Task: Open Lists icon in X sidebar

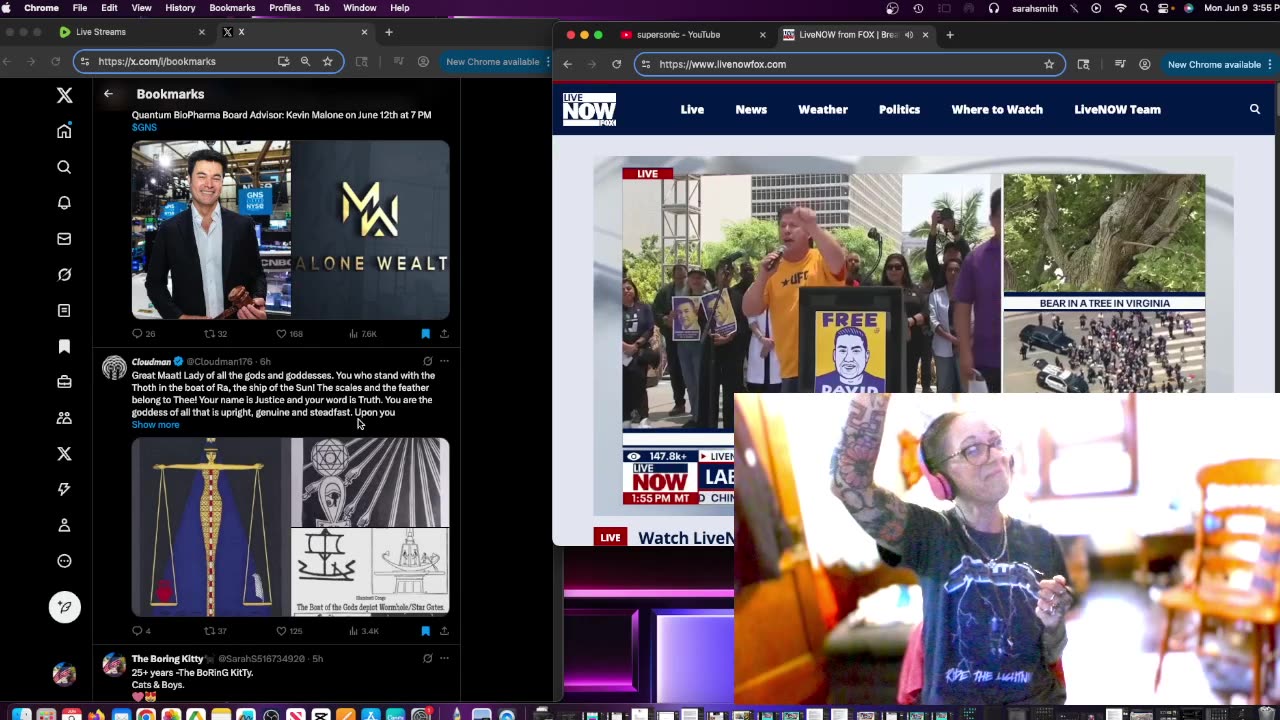Action: 64,311
